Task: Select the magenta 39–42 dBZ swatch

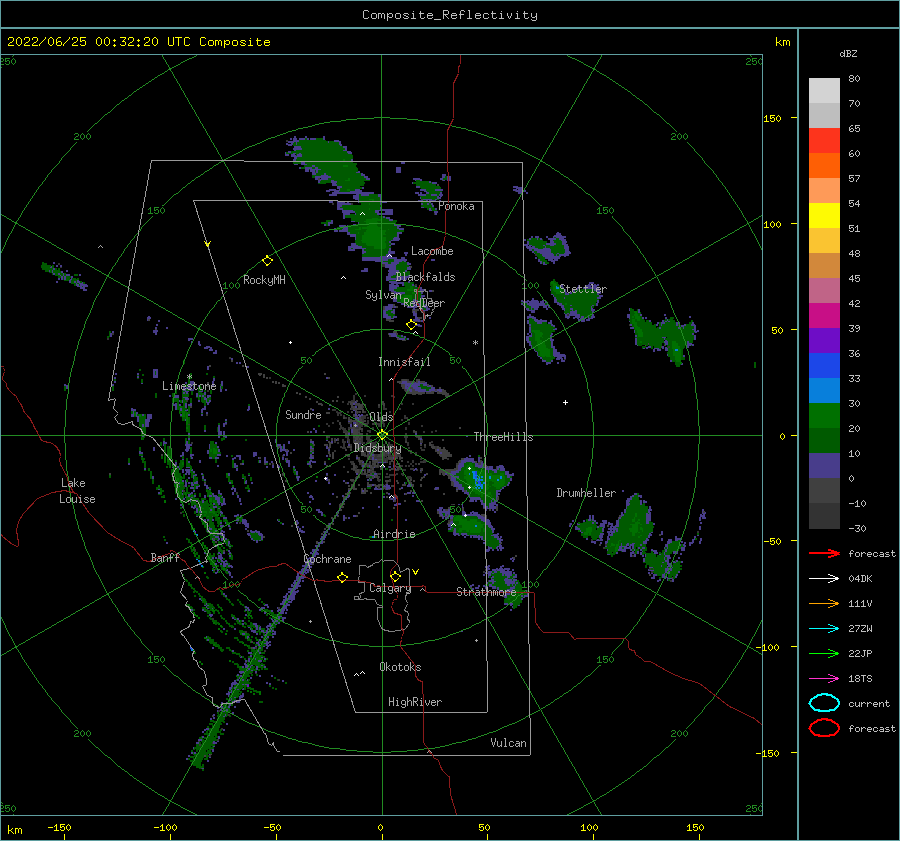Action: tap(824, 316)
